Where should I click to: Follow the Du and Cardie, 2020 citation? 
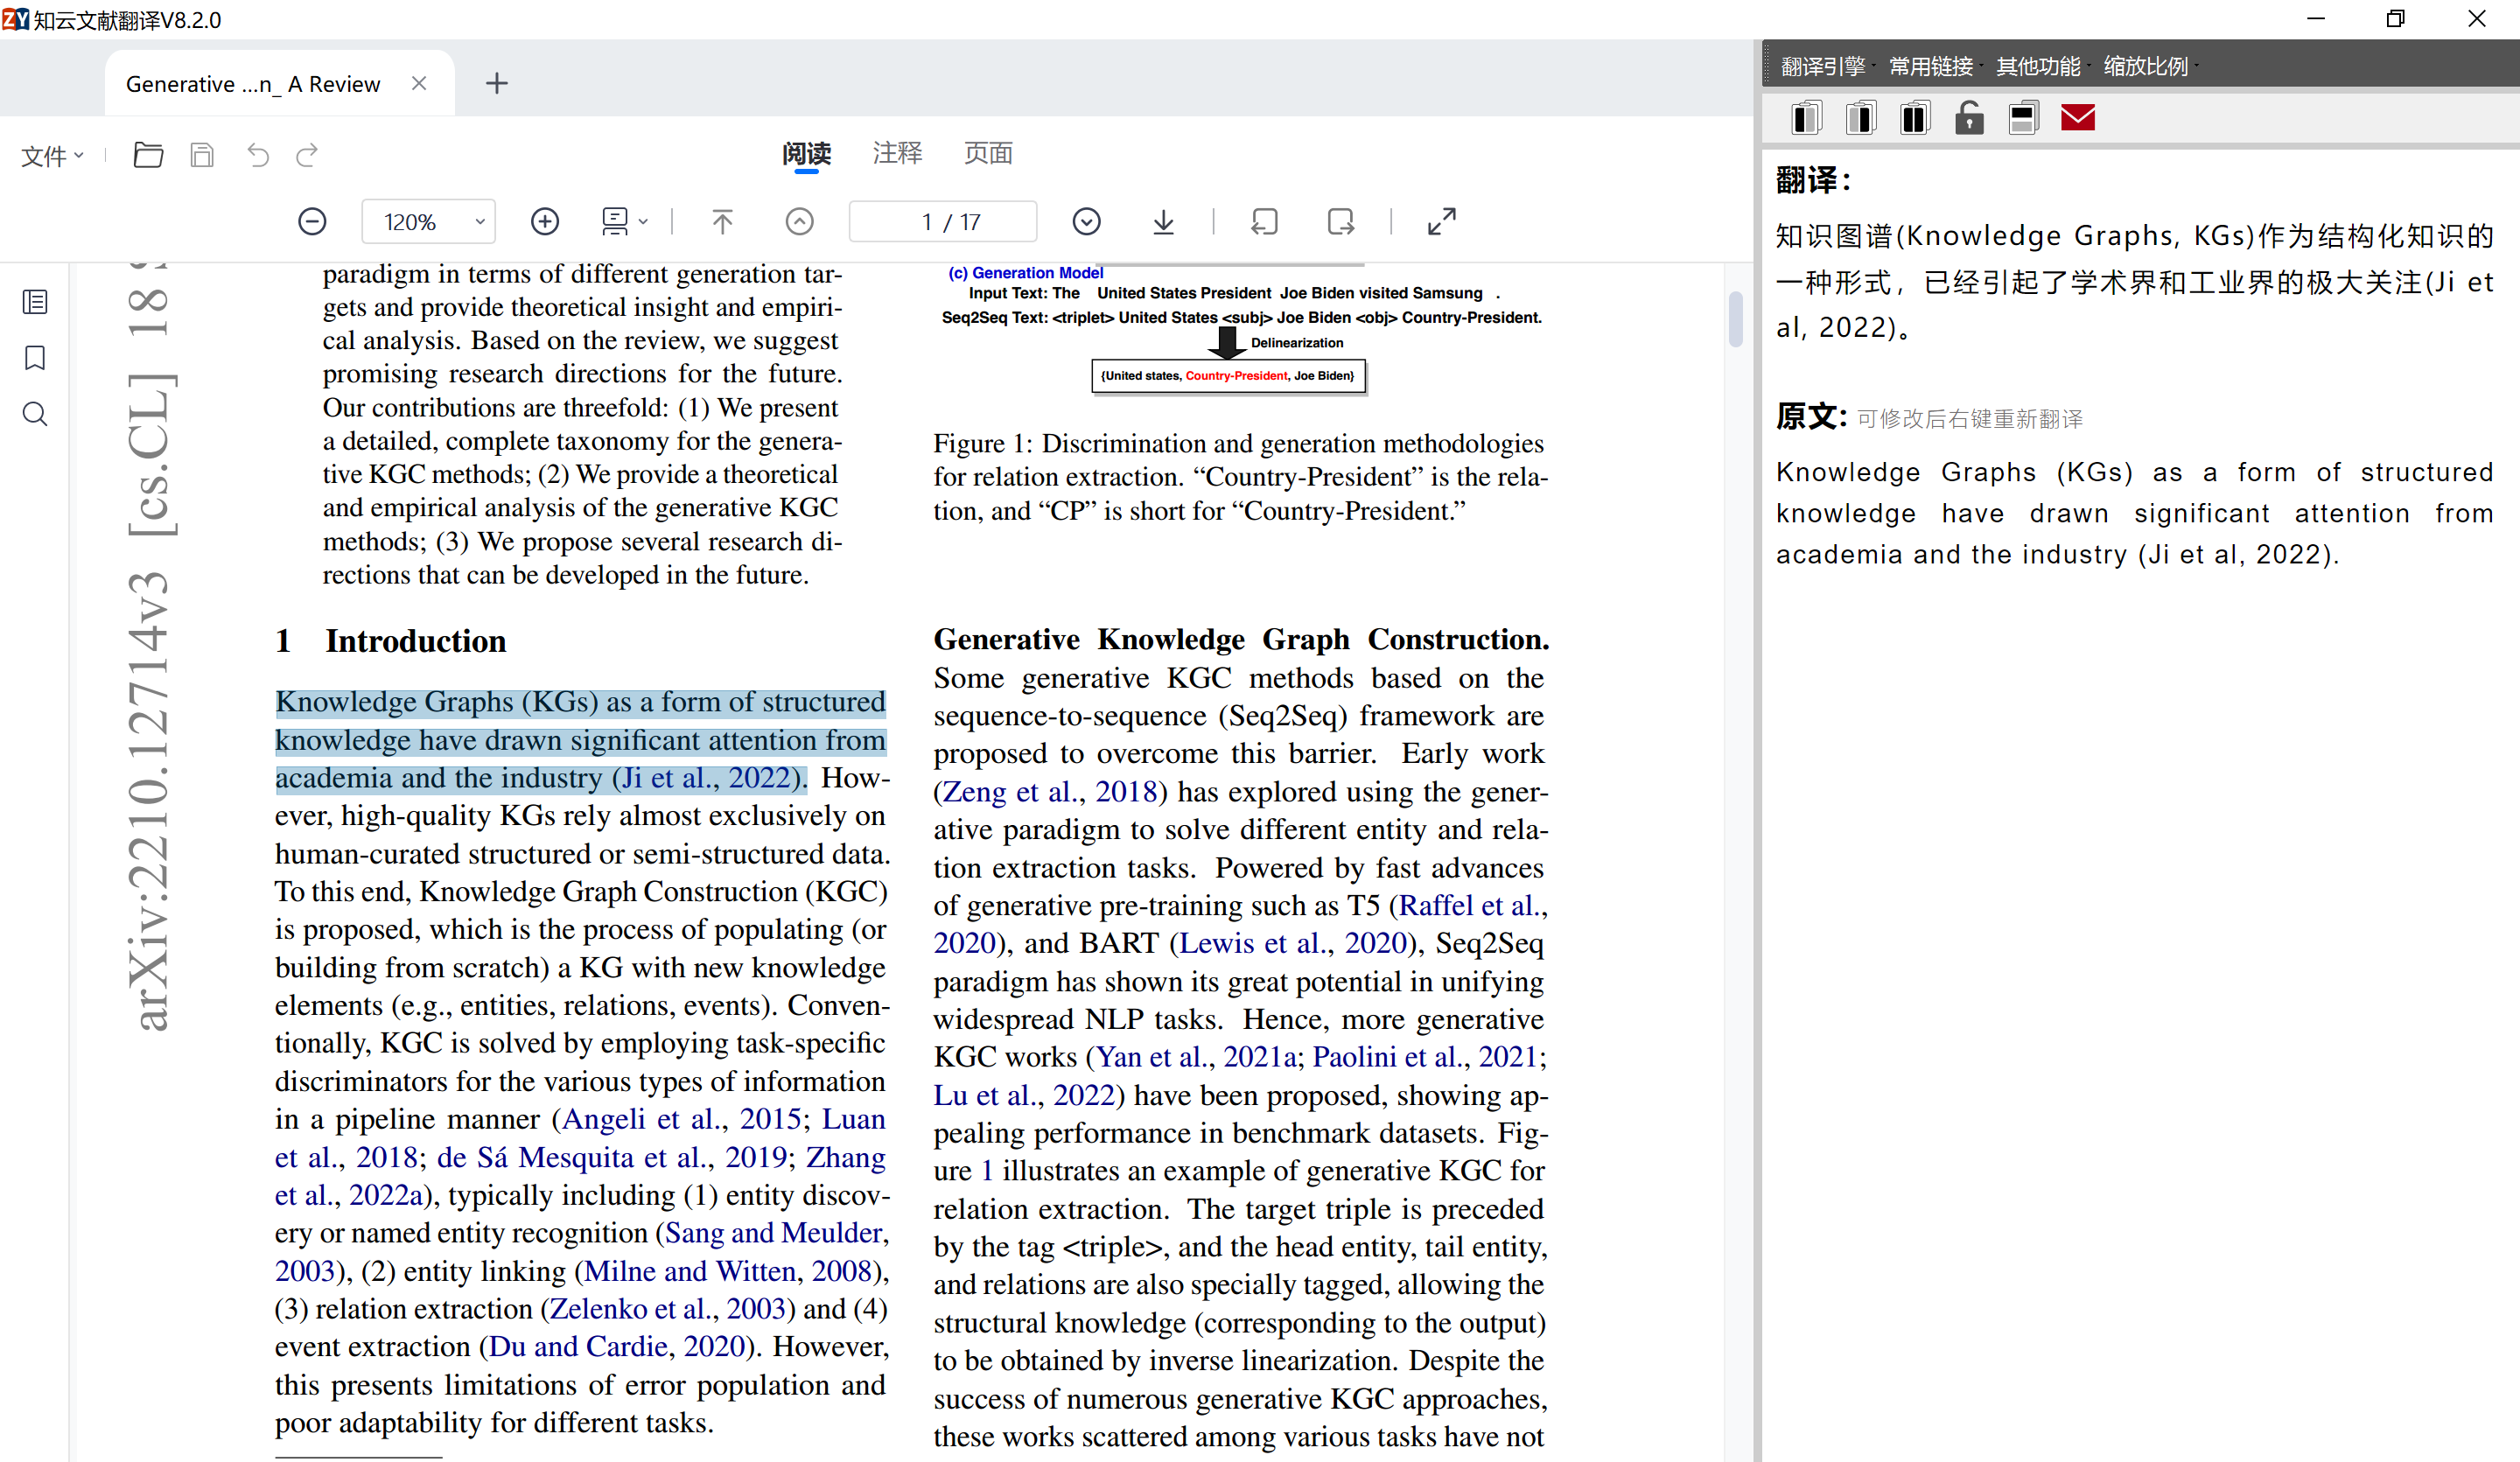[616, 1347]
